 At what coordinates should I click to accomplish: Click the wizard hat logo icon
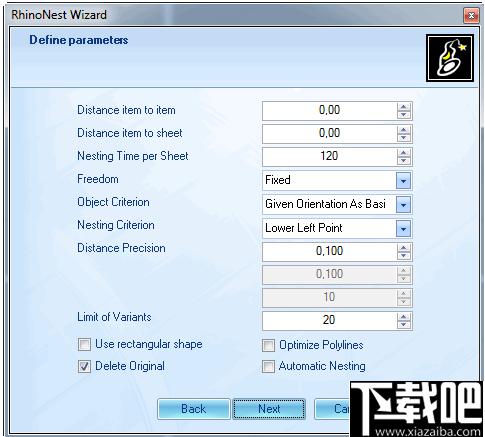point(450,58)
